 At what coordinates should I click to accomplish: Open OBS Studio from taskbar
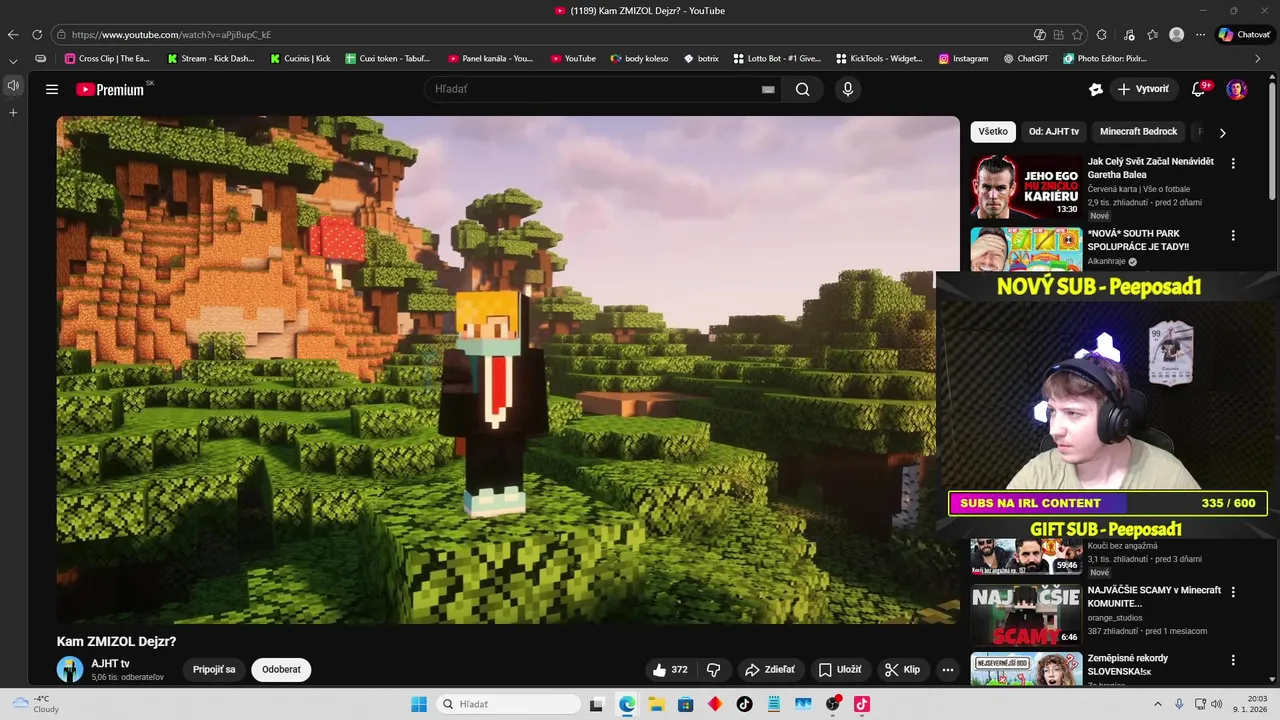point(832,704)
